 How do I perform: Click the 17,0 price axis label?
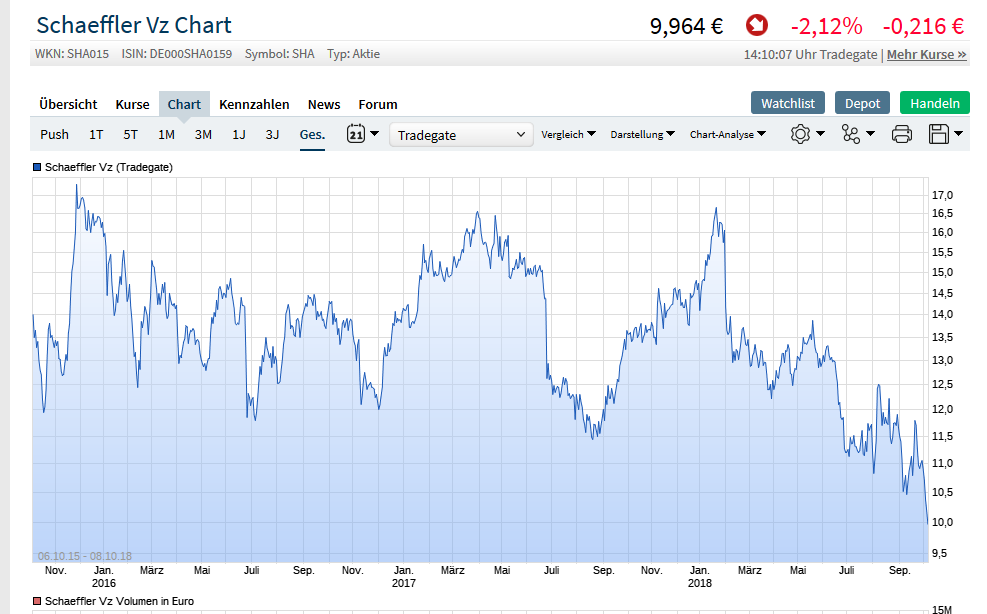[942, 195]
